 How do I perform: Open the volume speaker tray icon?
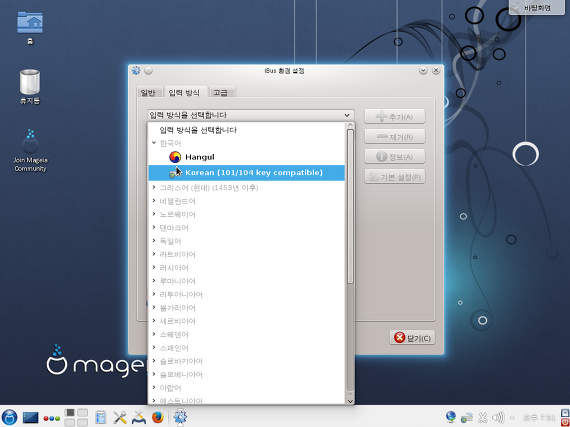(498, 418)
